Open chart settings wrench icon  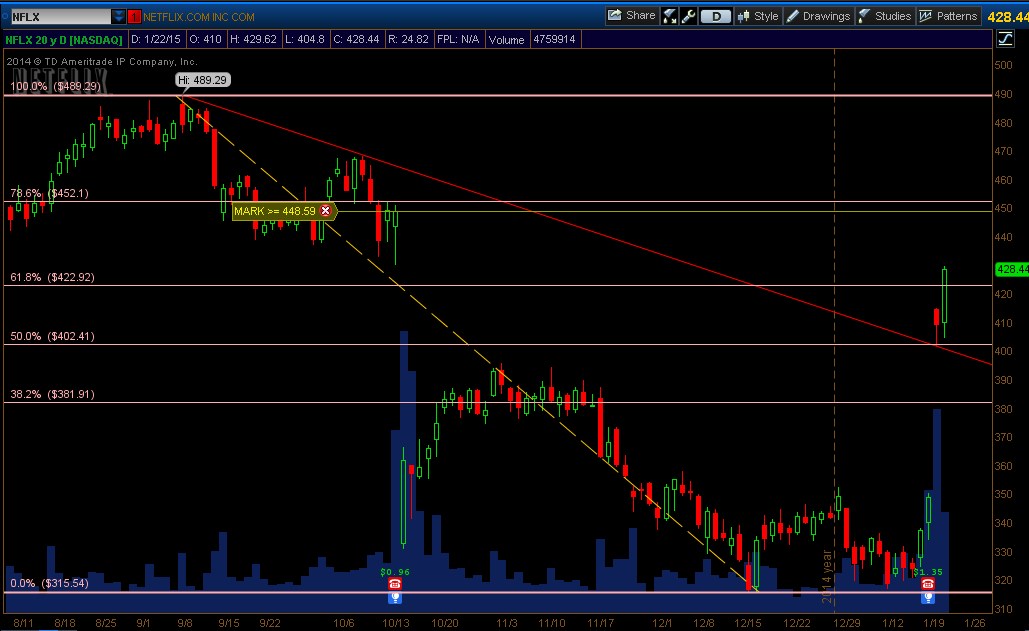(x=688, y=16)
